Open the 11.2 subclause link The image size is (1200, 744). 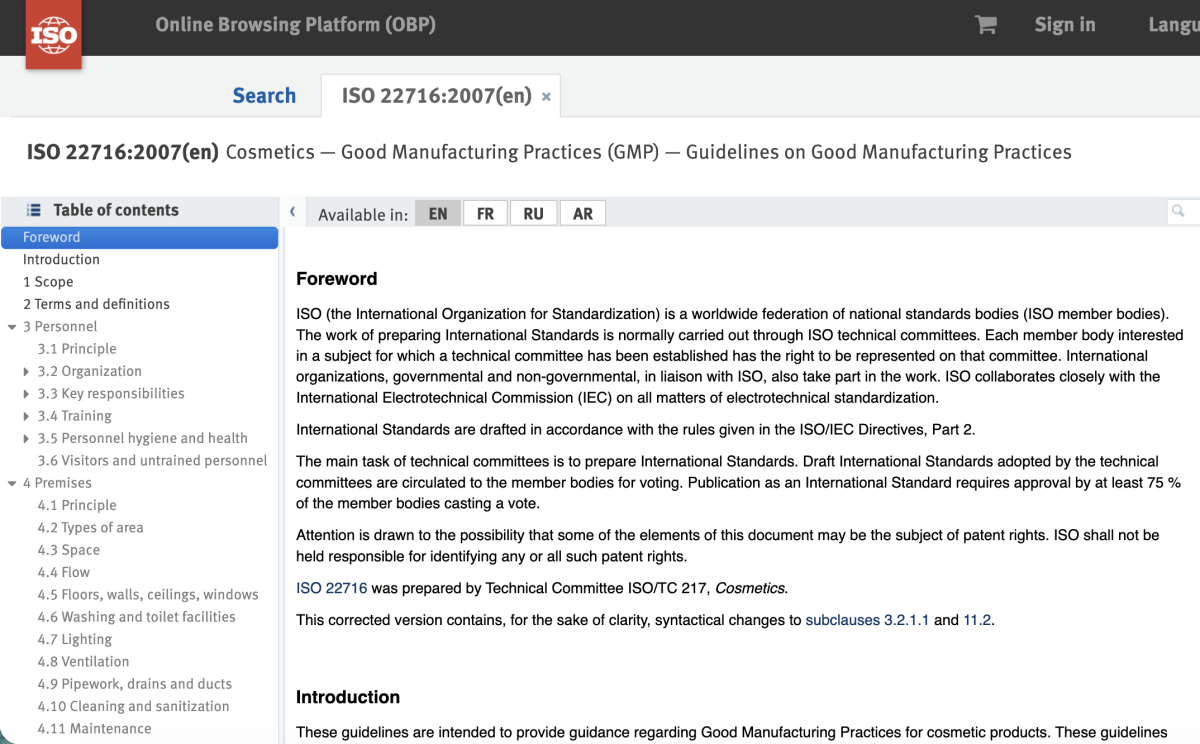pyautogui.click(x=977, y=620)
